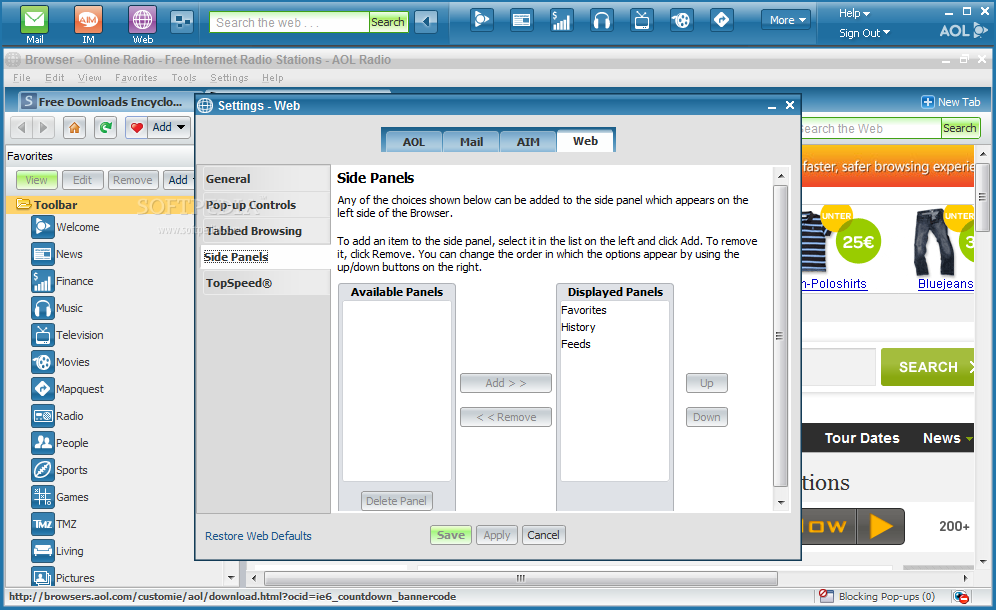Open the News icon in top toolbar

click(x=522, y=20)
